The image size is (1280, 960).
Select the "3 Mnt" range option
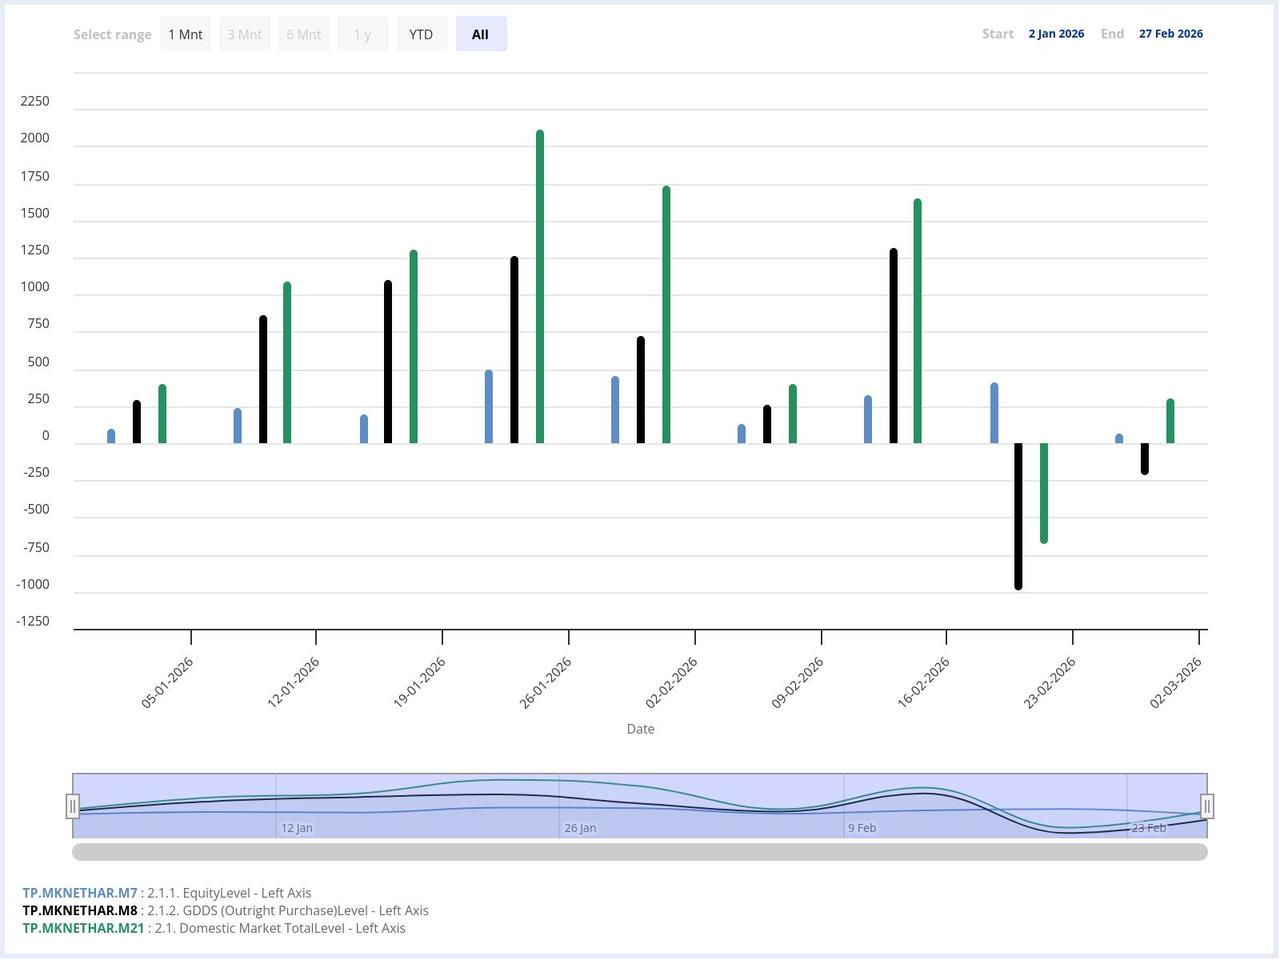click(x=244, y=33)
